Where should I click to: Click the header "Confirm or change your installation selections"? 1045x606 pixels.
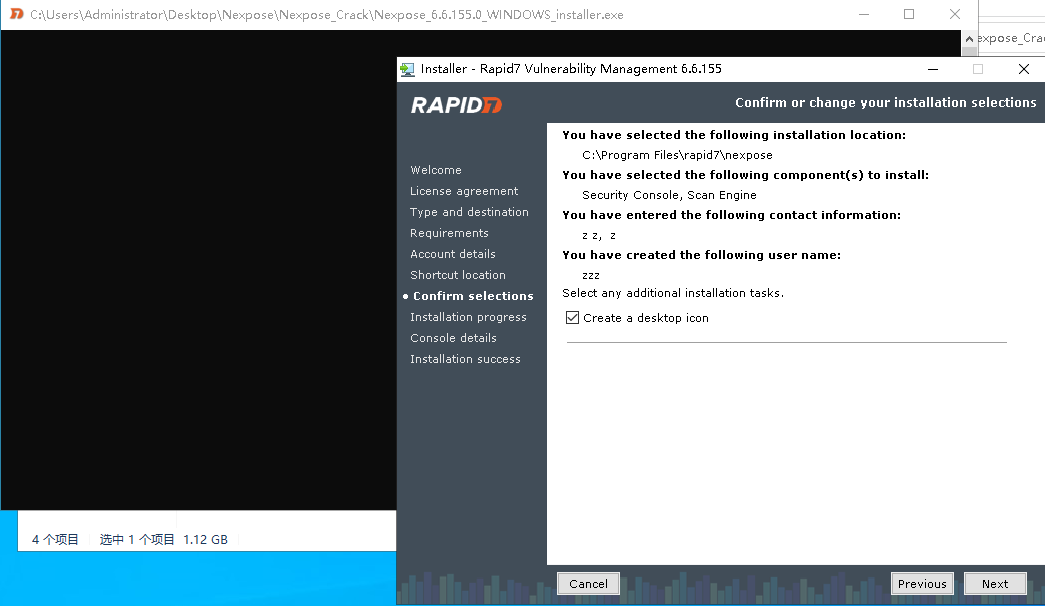tap(886, 103)
